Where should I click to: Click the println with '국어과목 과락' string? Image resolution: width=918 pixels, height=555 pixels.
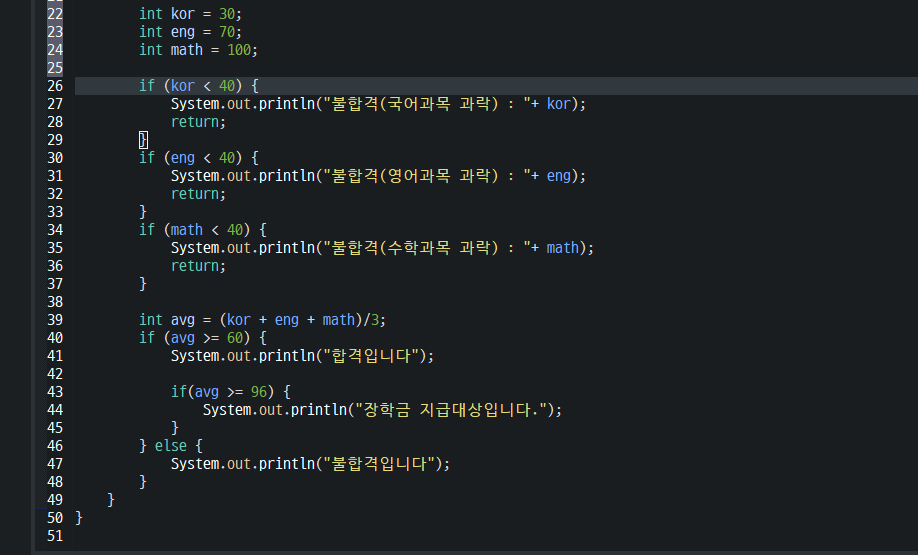[x=378, y=104]
